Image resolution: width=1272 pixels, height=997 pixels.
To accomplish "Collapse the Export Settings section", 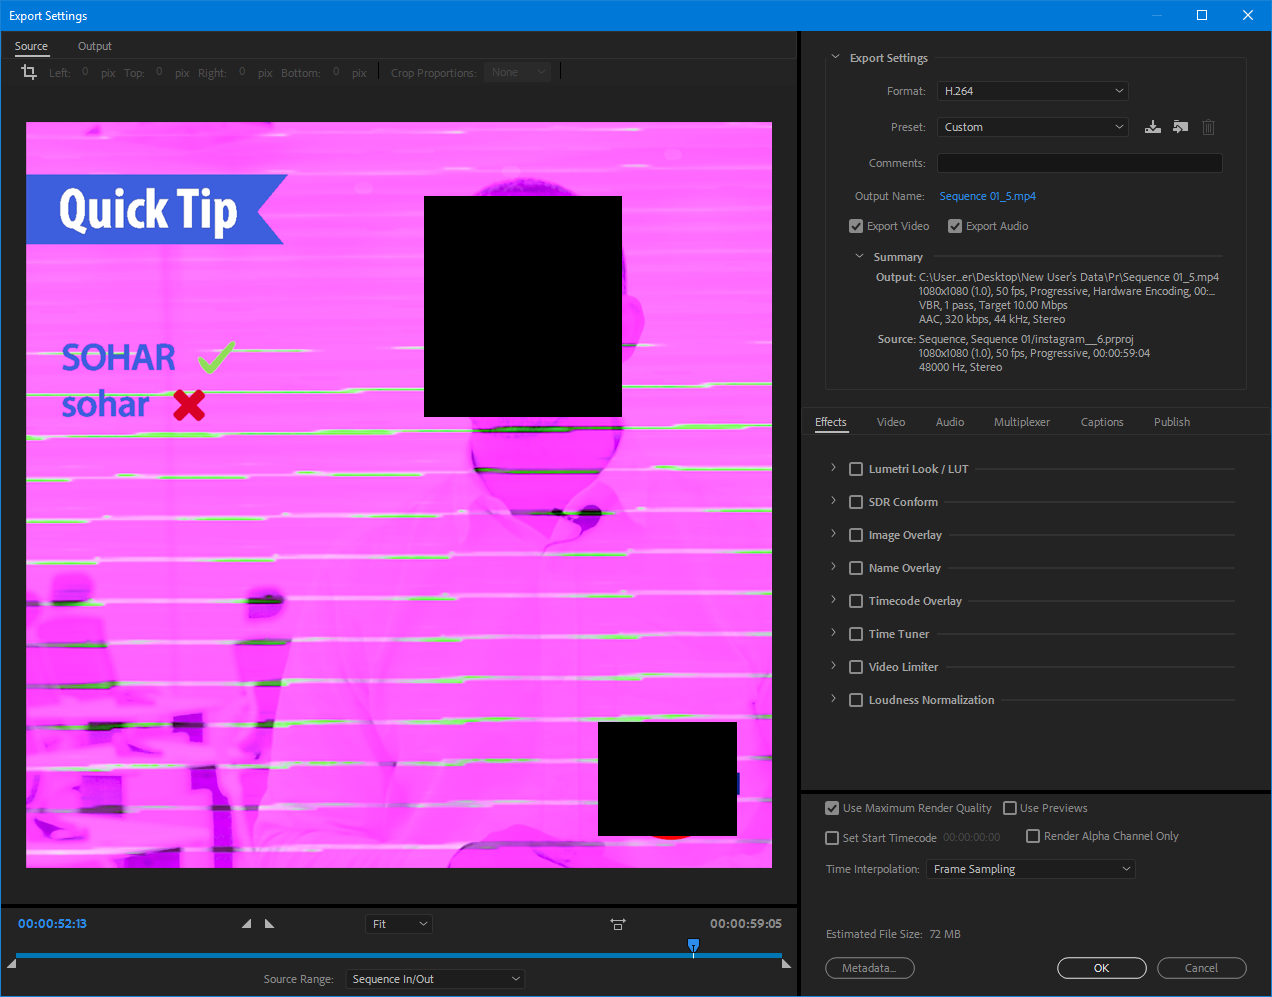I will point(835,57).
